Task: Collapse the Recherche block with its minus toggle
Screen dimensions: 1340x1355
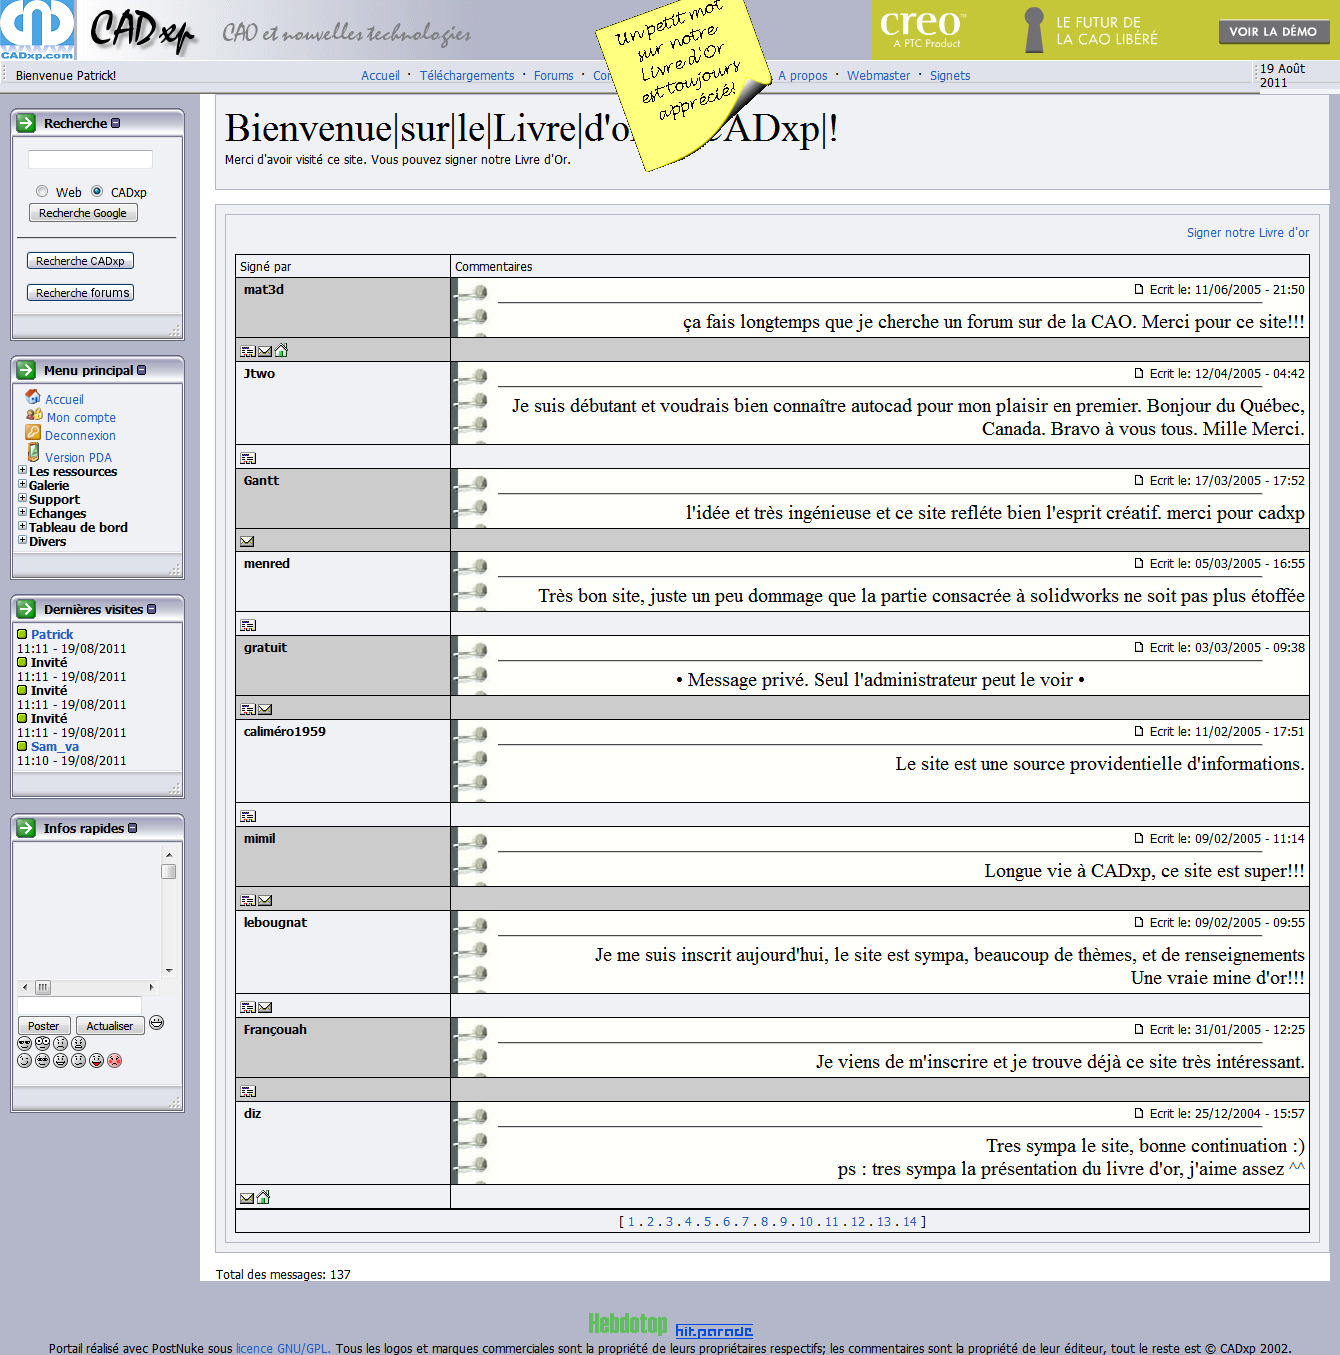Action: click(x=116, y=124)
